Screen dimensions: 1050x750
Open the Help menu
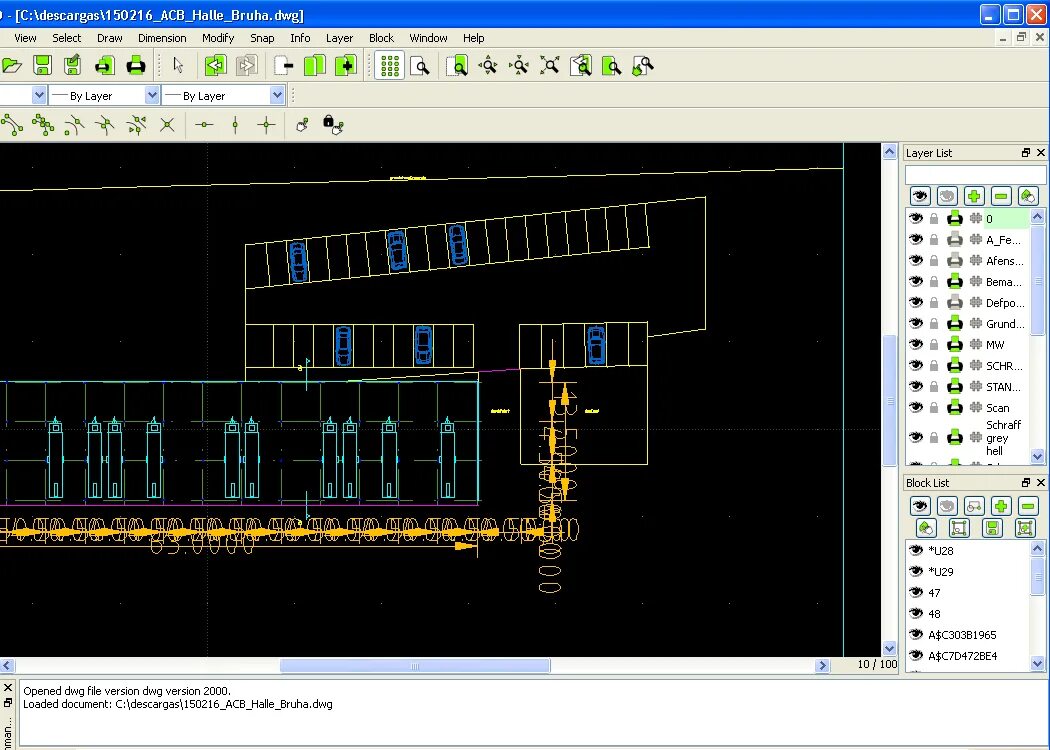pyautogui.click(x=473, y=38)
